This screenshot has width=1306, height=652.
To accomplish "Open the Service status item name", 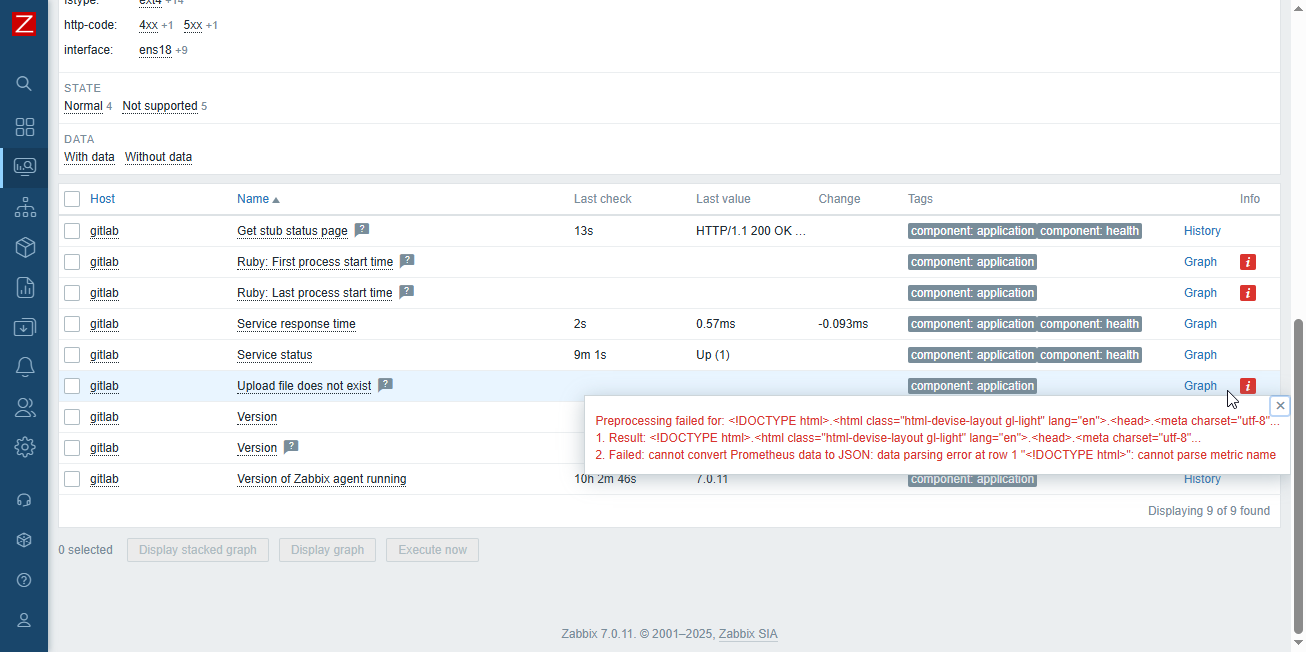I will (x=274, y=355).
